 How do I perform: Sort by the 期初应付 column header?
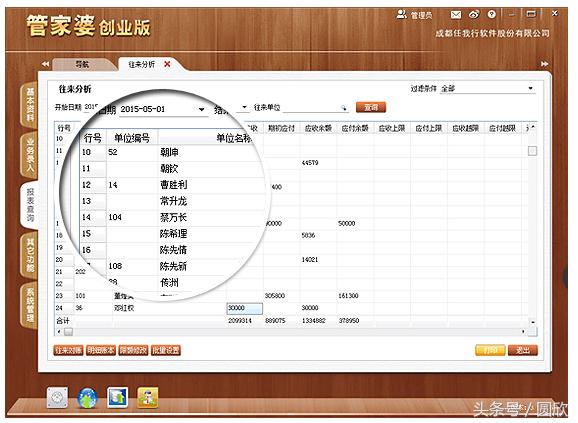(281, 128)
